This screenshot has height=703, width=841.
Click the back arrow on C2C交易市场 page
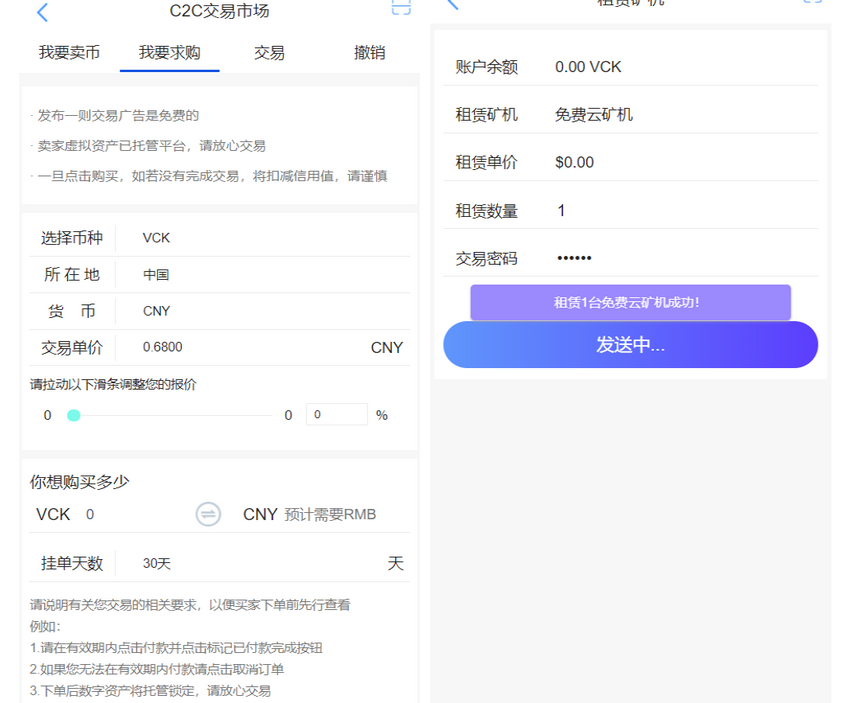point(41,12)
